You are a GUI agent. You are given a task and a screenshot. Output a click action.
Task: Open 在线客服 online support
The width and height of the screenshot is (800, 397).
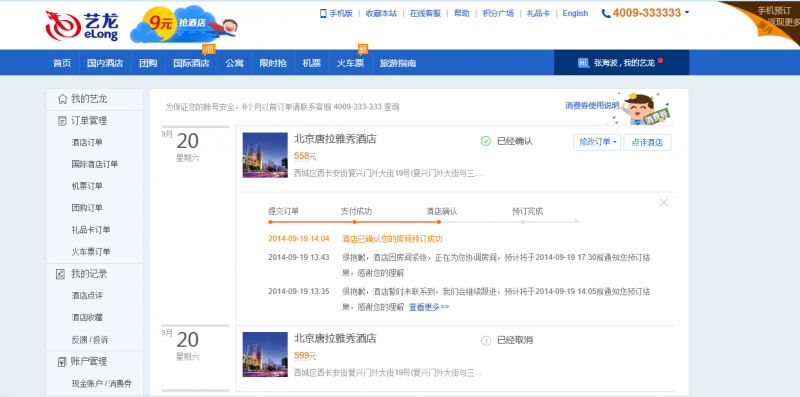tap(426, 13)
